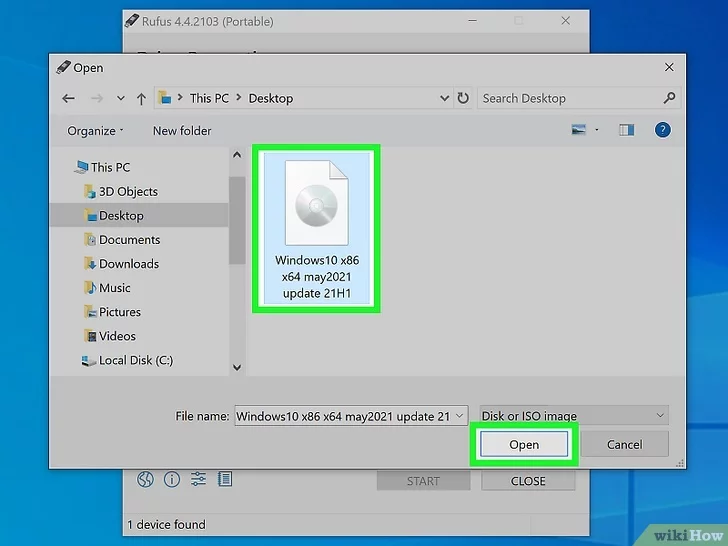Click the search magnifier icon
728x546 pixels.
point(669,98)
